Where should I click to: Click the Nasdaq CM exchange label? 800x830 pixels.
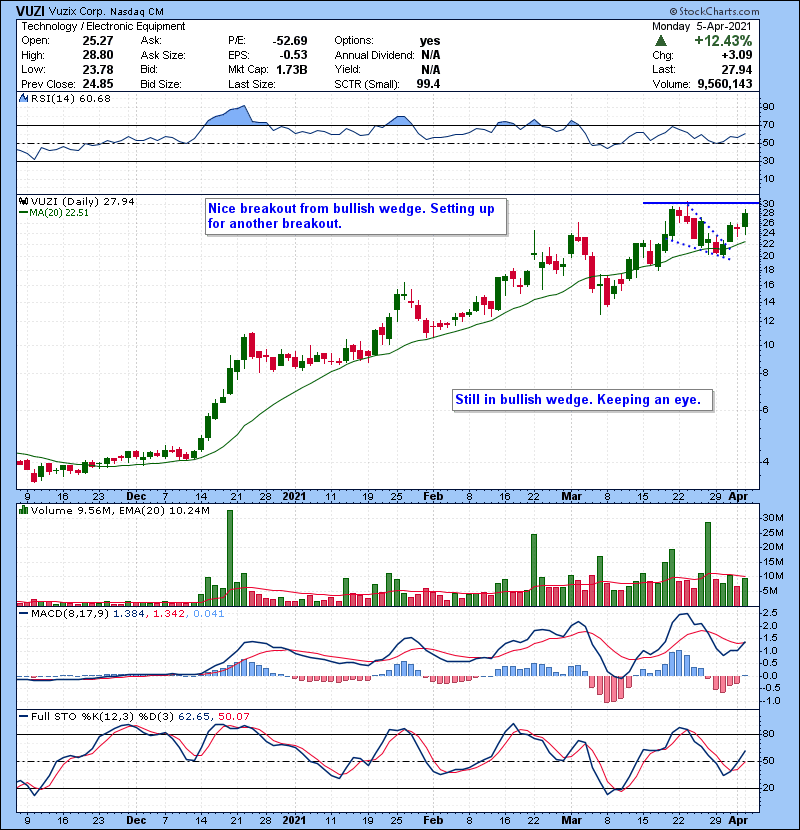[137, 12]
